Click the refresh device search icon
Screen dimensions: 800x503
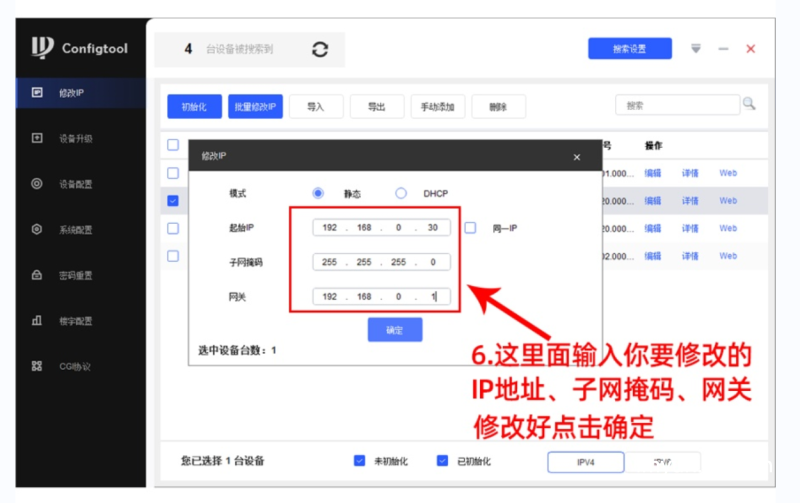pos(320,49)
